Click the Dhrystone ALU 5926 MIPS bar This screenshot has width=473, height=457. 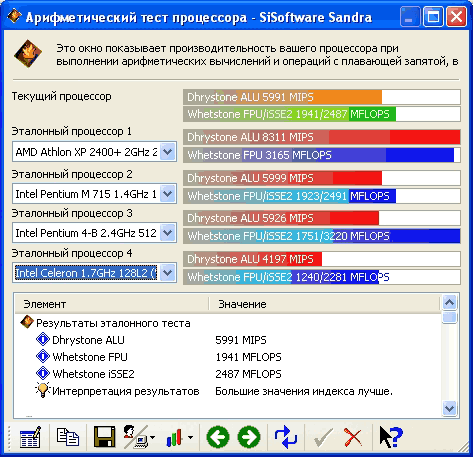coord(322,218)
